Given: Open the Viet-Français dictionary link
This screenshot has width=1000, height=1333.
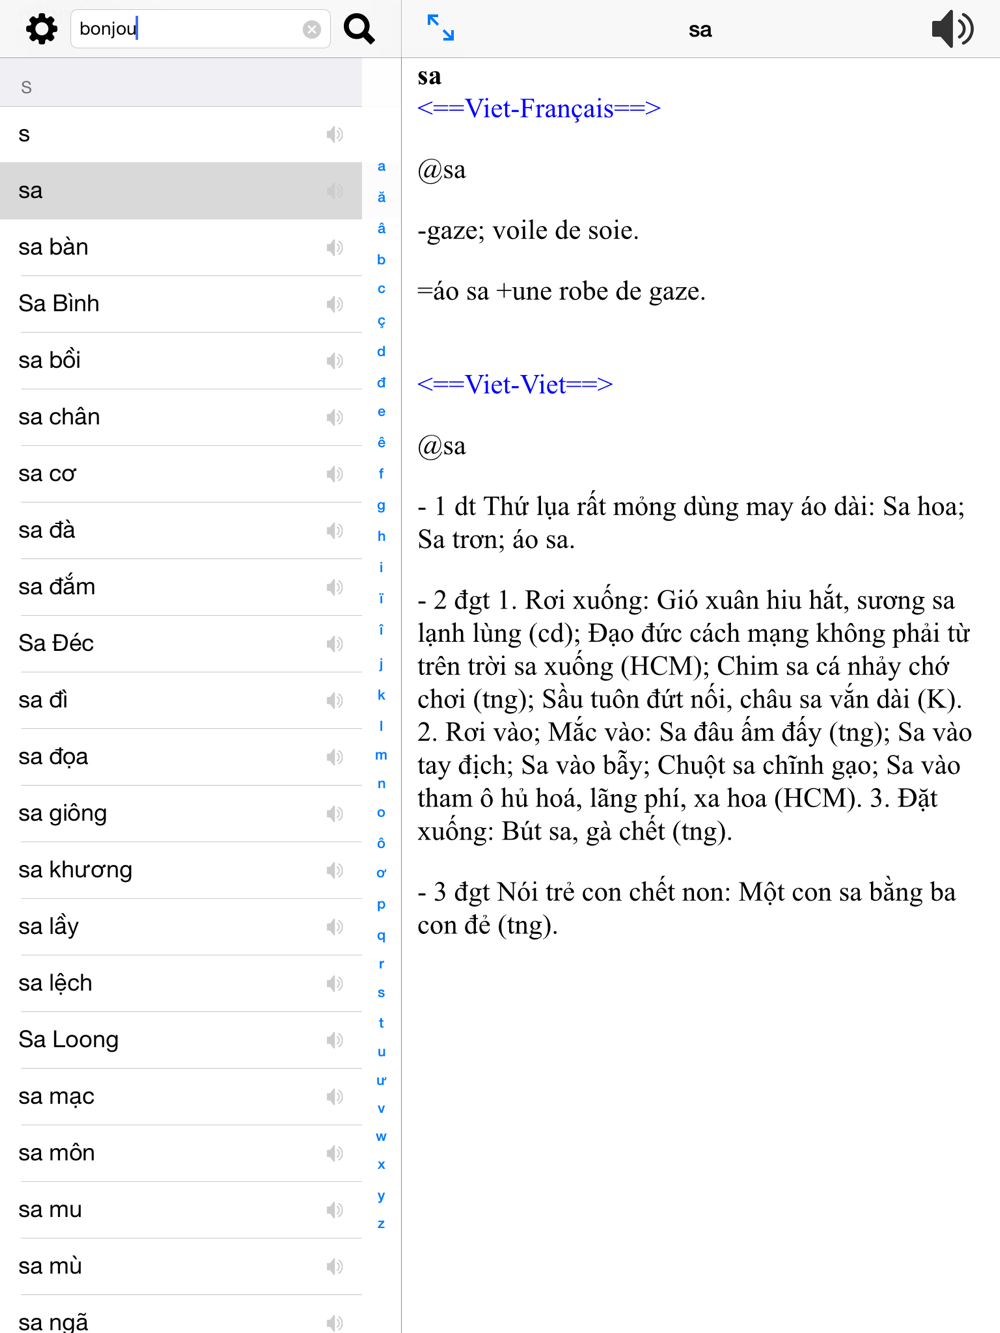Looking at the screenshot, I should (x=539, y=108).
